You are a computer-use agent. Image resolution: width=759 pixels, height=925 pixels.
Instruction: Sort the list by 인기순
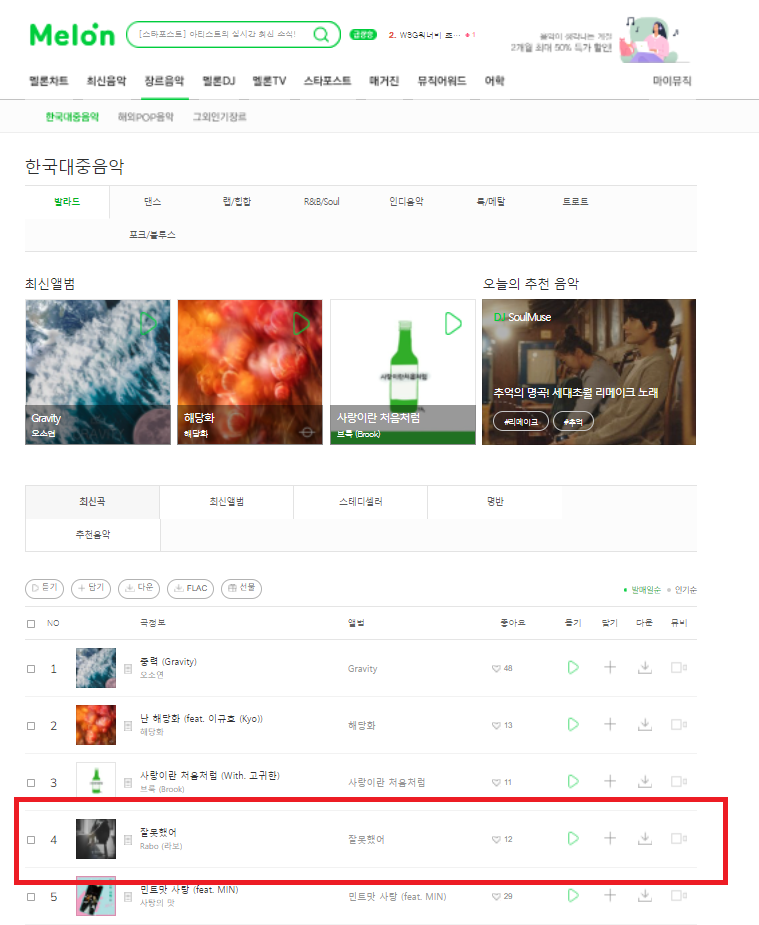pos(685,589)
